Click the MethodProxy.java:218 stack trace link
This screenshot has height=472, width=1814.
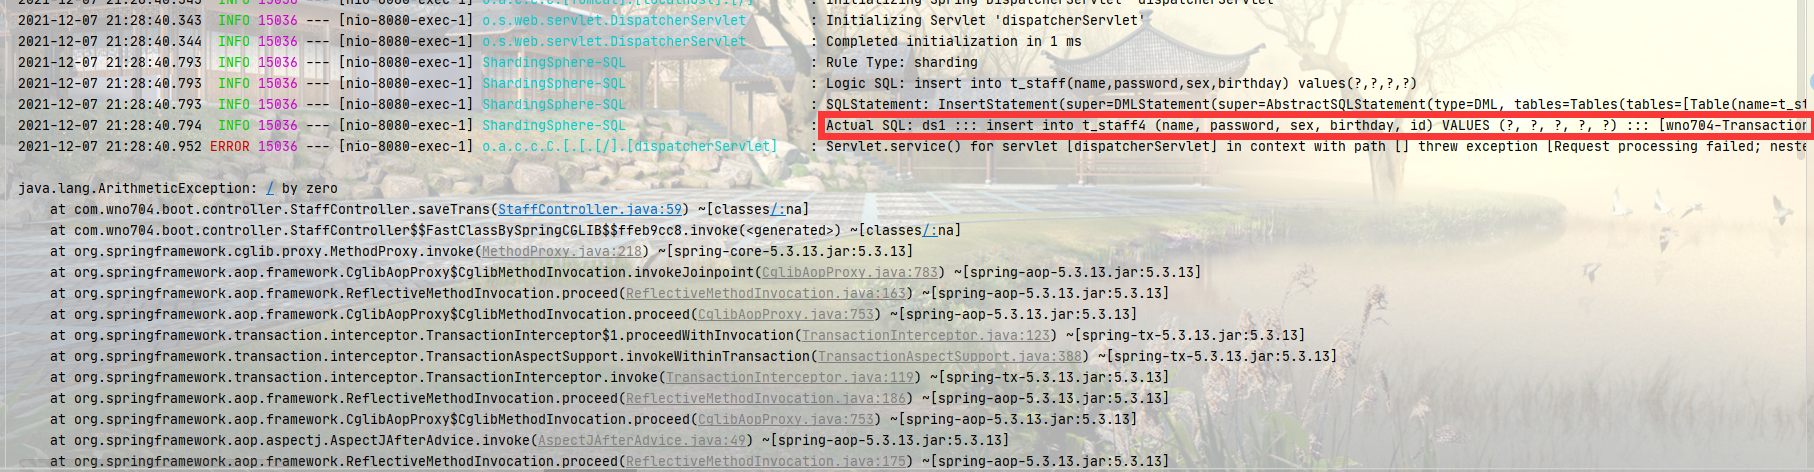561,251
